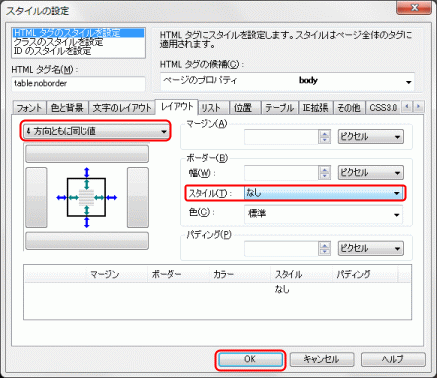The width and height of the screenshot is (437, 378).
Task: Open the テーブル tab
Action: point(279,108)
